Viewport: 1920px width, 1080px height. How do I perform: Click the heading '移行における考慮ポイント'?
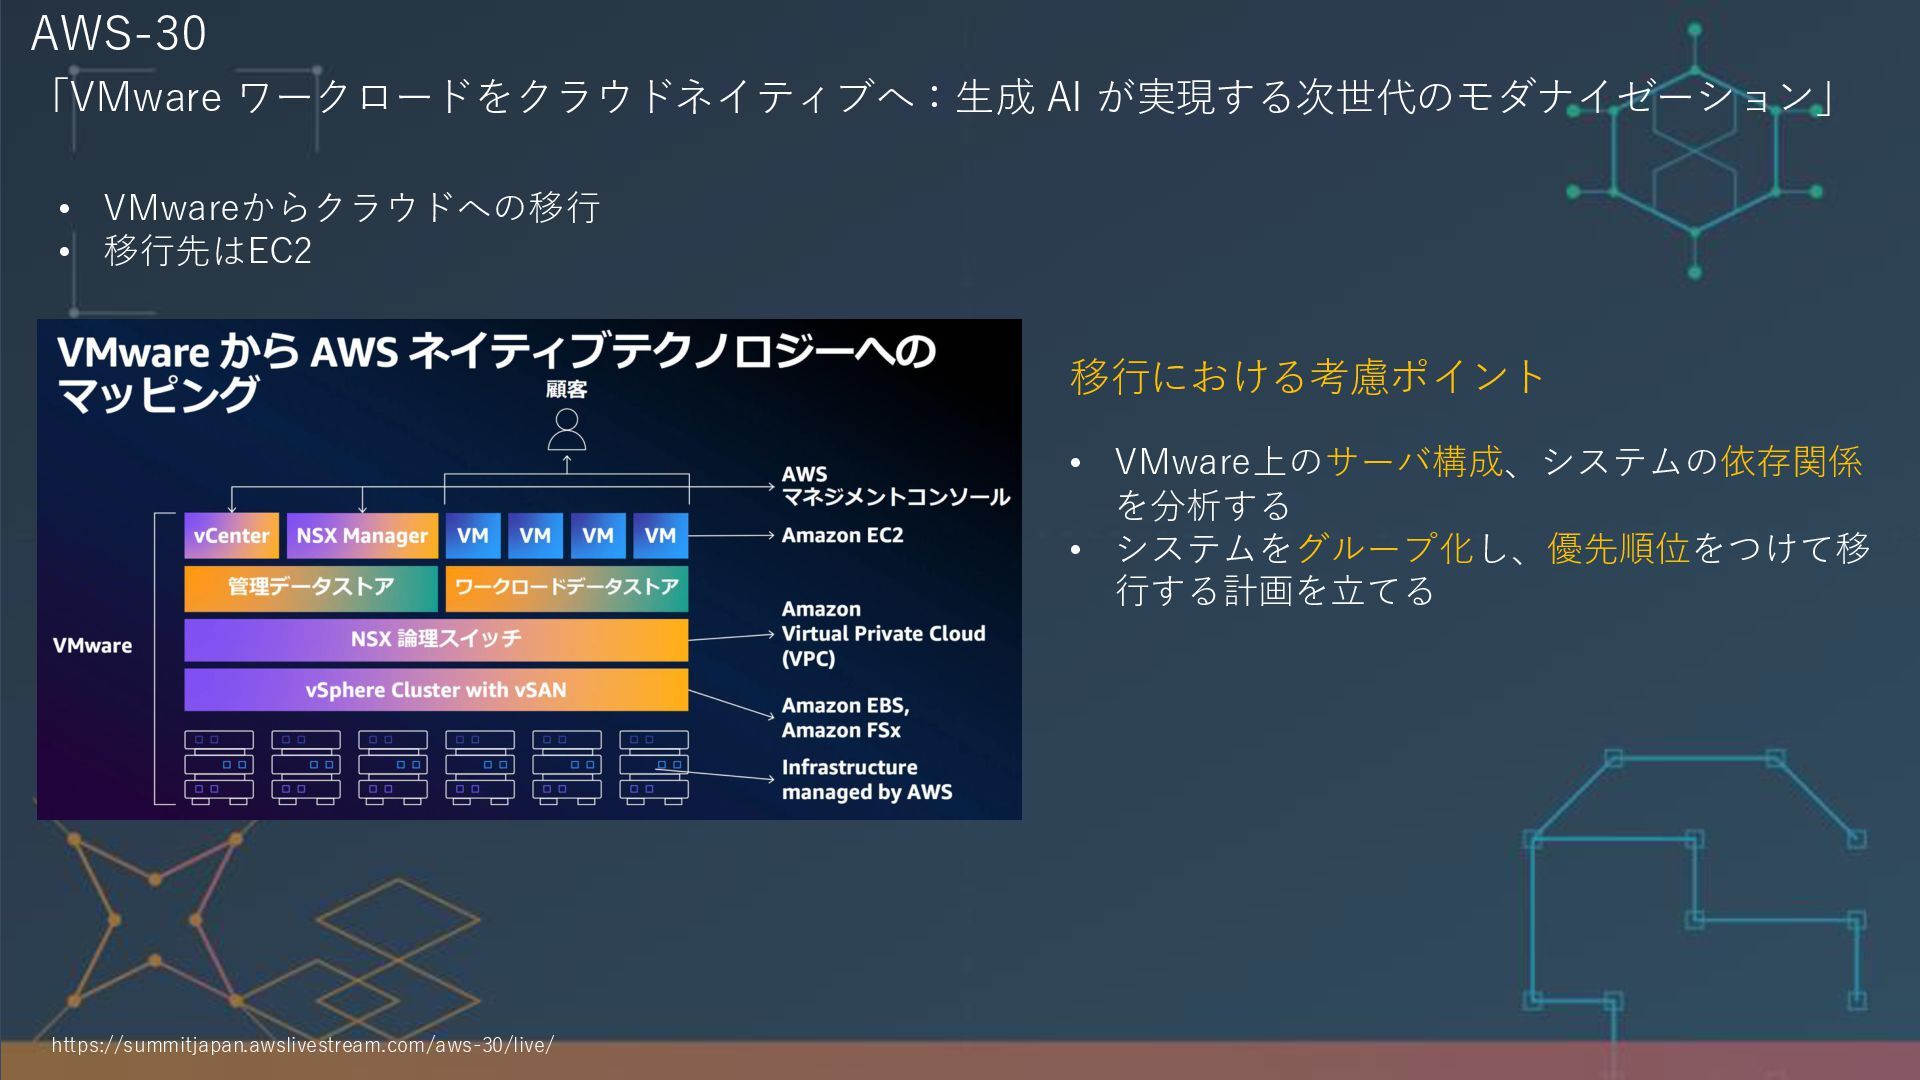coord(1308,377)
